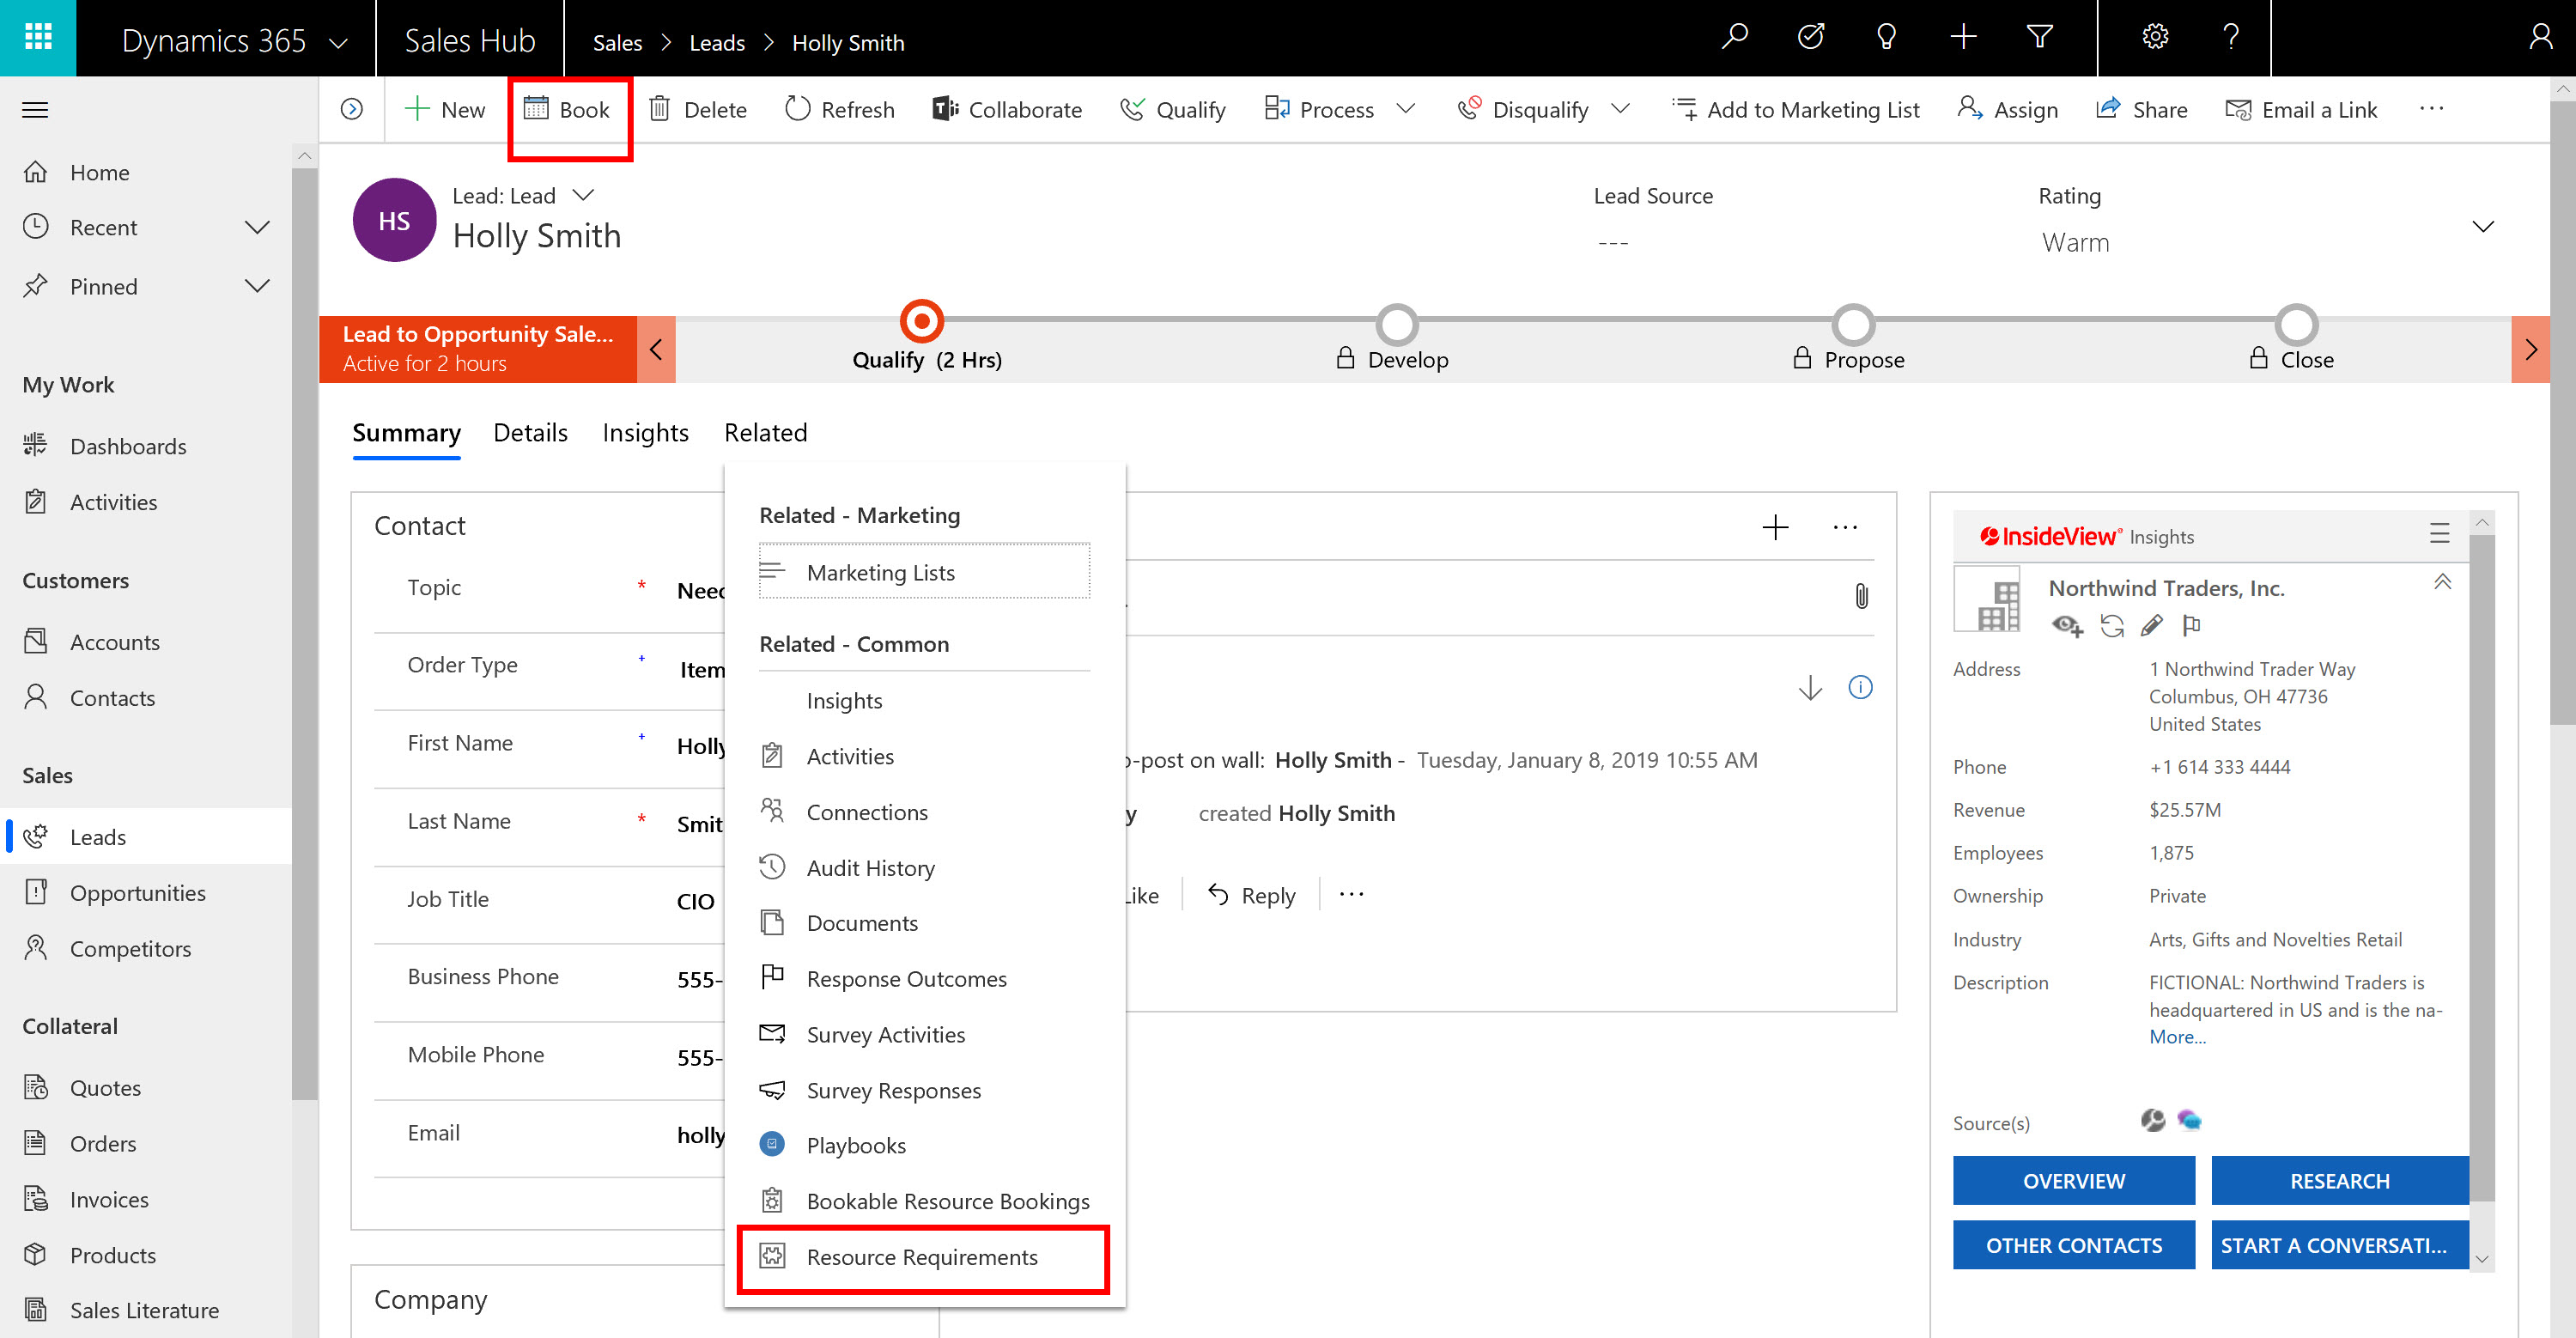Select Marketing Lists in Related menu
This screenshot has width=2576, height=1338.
click(x=924, y=572)
